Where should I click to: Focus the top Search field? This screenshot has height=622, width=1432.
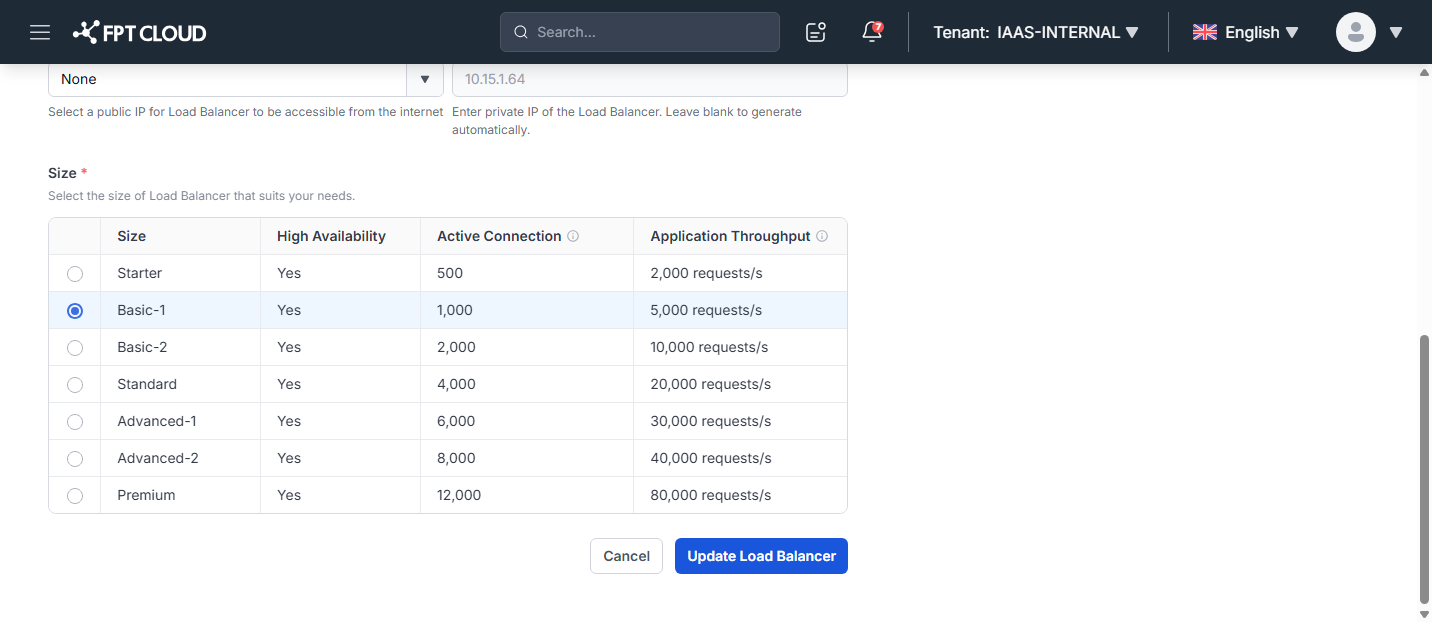coord(640,32)
